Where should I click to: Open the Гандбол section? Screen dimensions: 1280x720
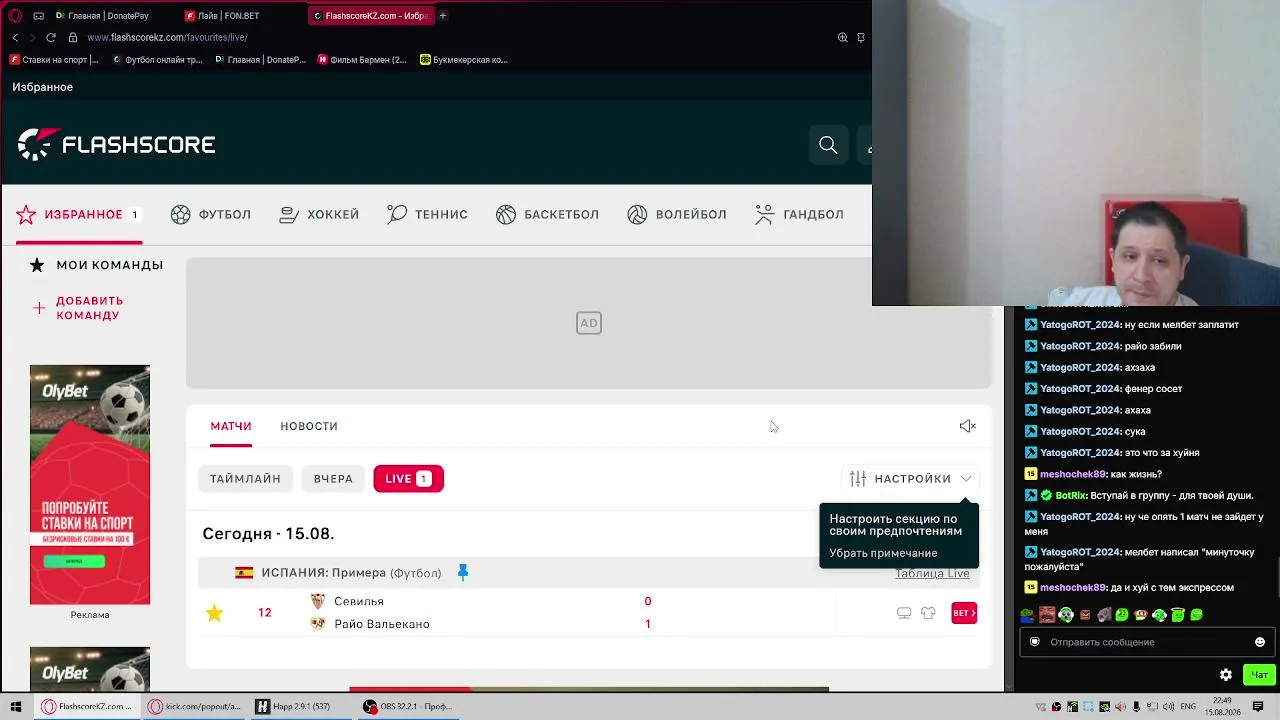tap(799, 214)
